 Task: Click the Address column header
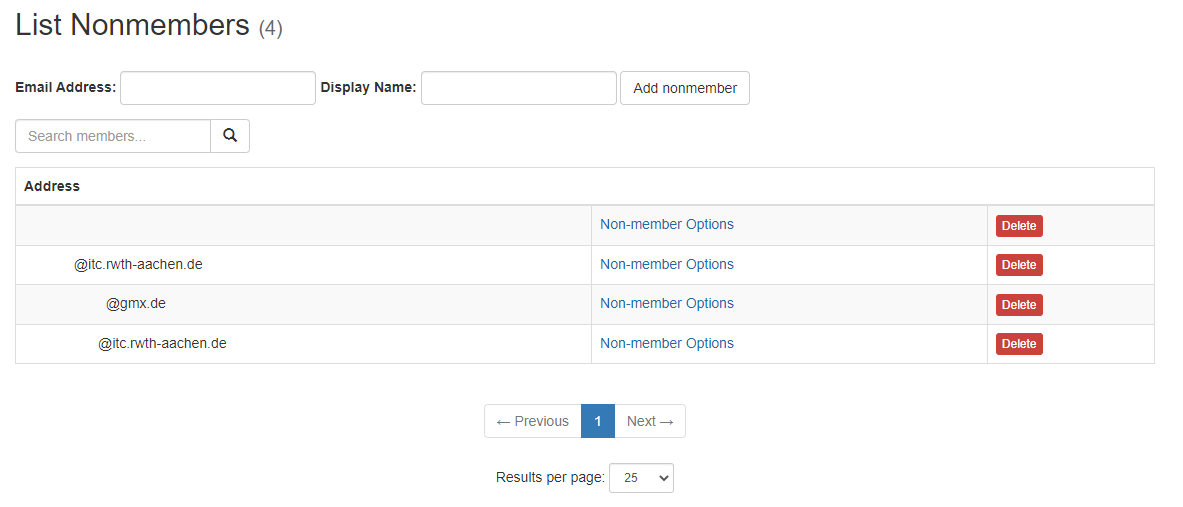(52, 186)
